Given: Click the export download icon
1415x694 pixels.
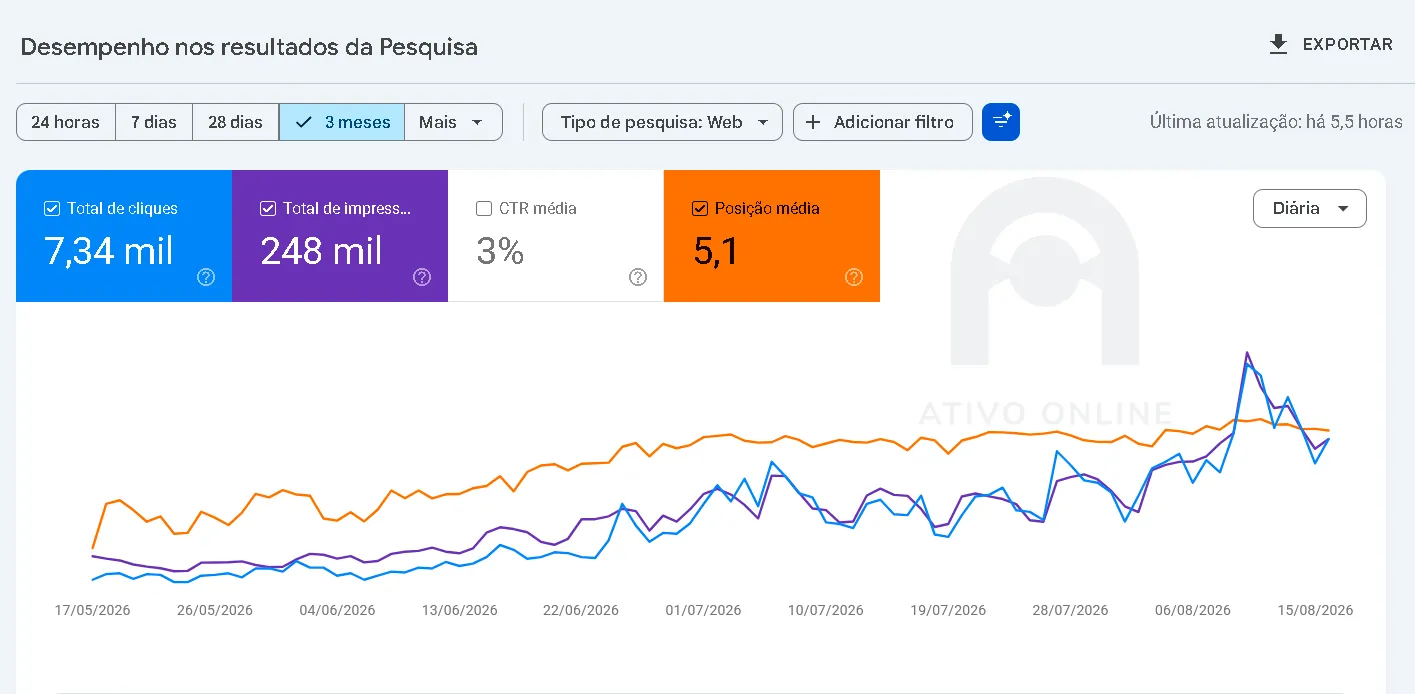Looking at the screenshot, I should (1278, 45).
